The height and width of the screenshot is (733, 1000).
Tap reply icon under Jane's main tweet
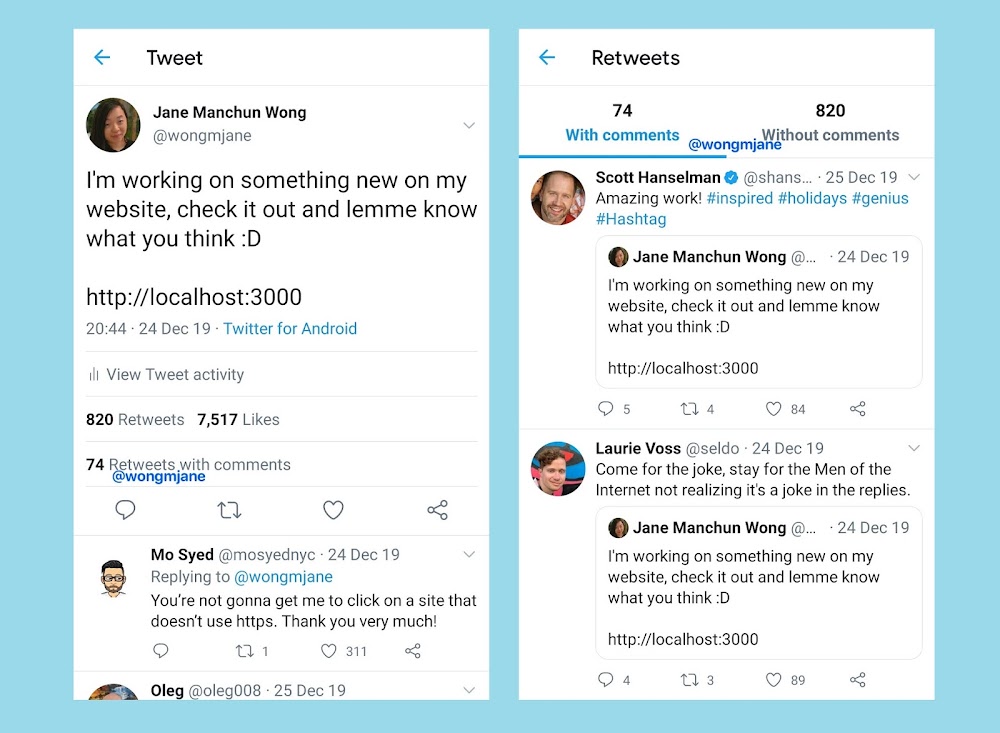coord(125,510)
